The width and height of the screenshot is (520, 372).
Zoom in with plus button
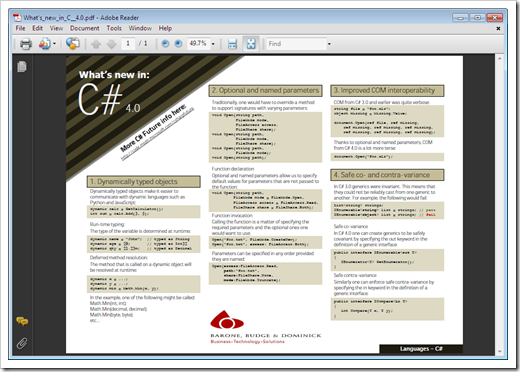coord(178,44)
